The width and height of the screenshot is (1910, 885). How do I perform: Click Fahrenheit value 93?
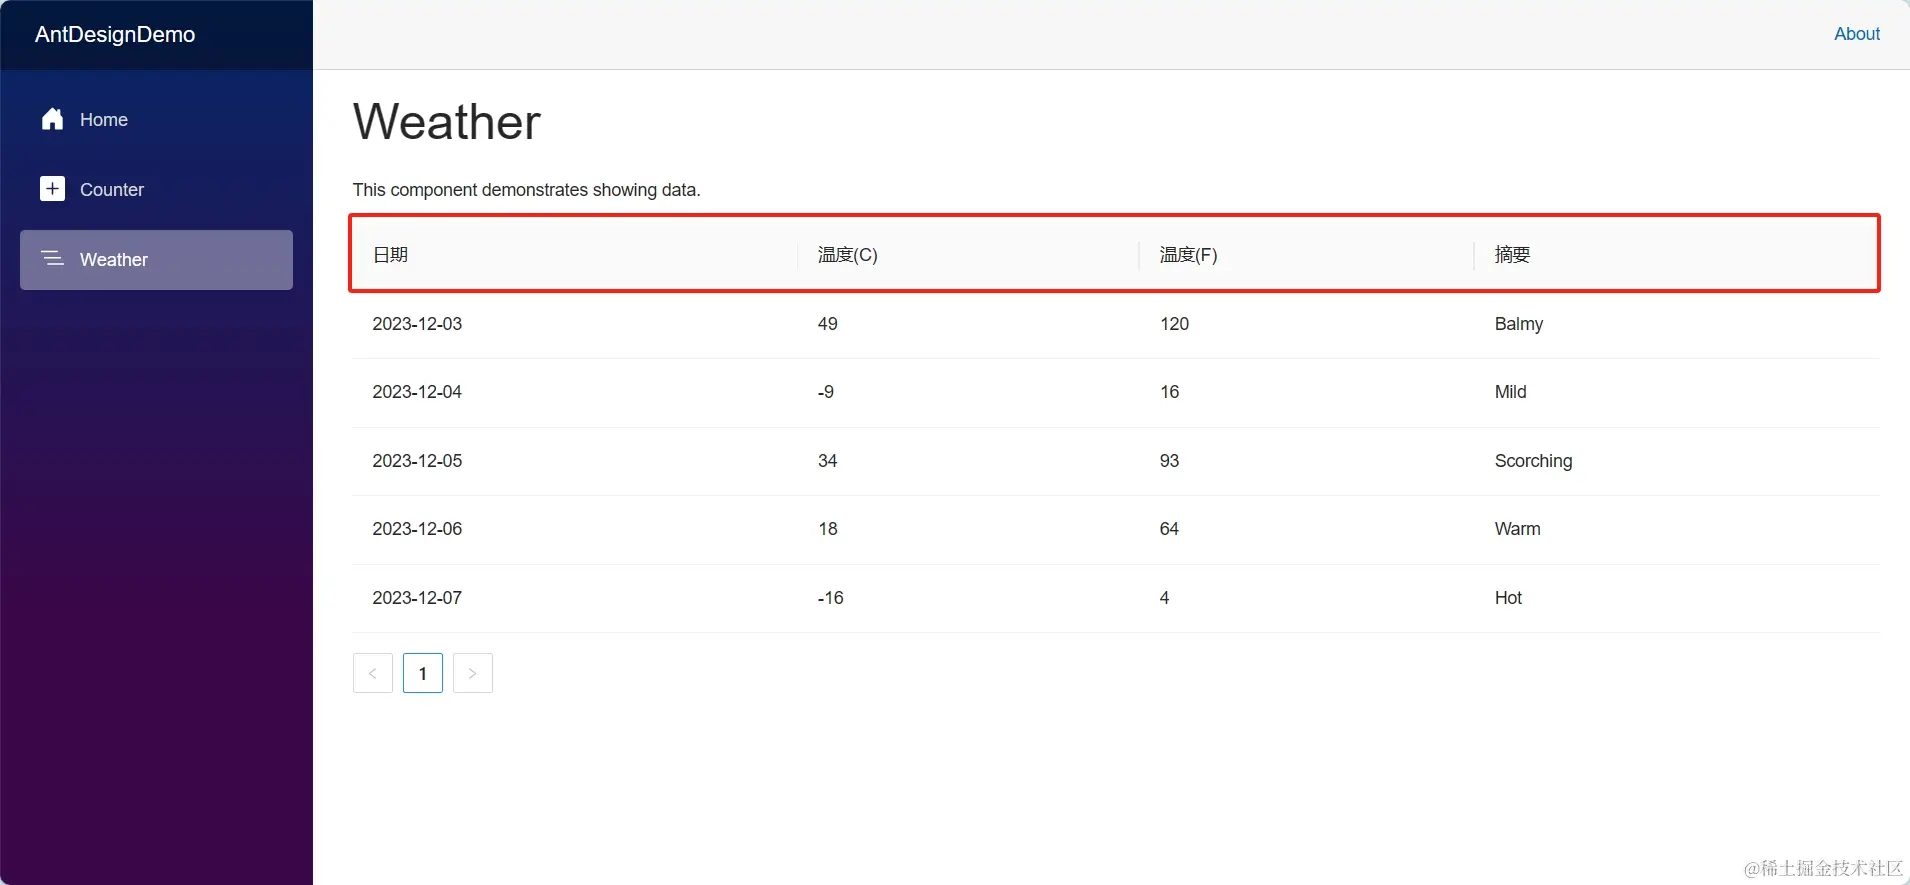pos(1170,461)
